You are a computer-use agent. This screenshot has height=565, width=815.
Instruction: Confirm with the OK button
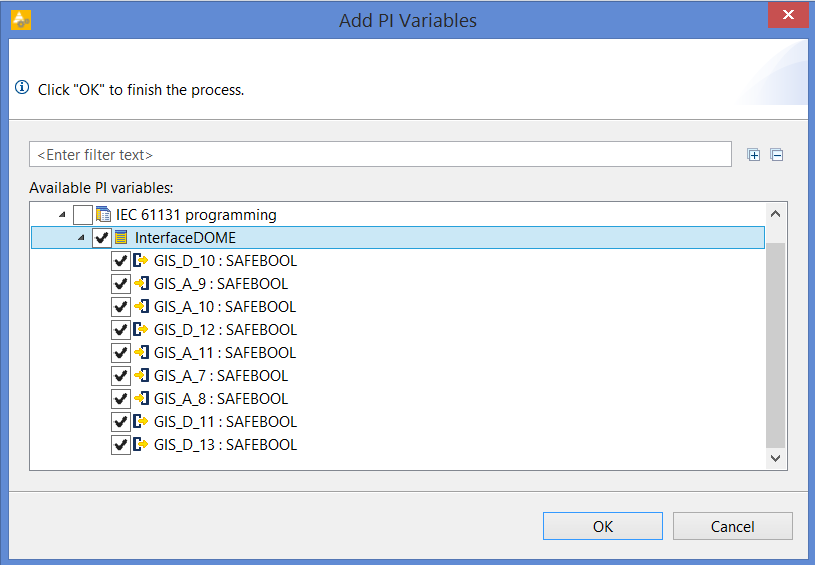click(x=603, y=526)
